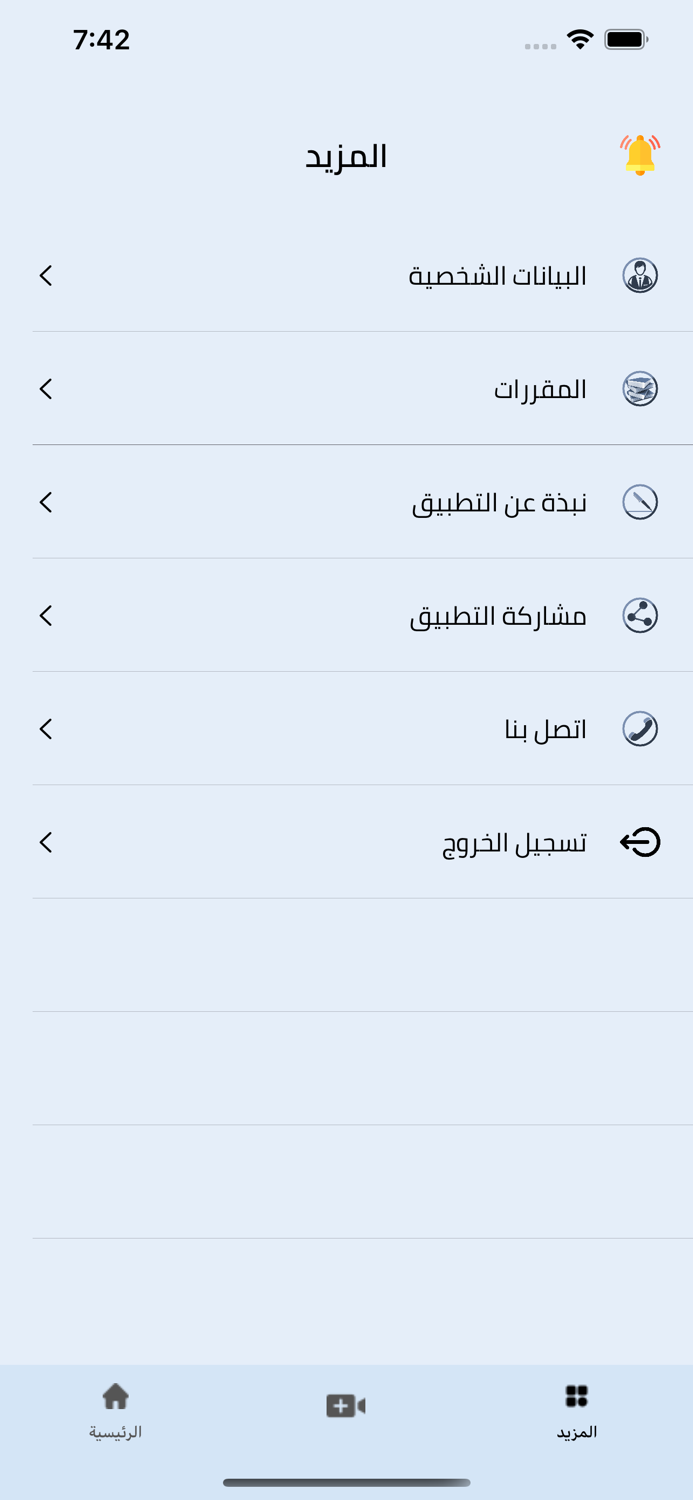Open نبذة عن التطبيق via its chevron

point(45,503)
